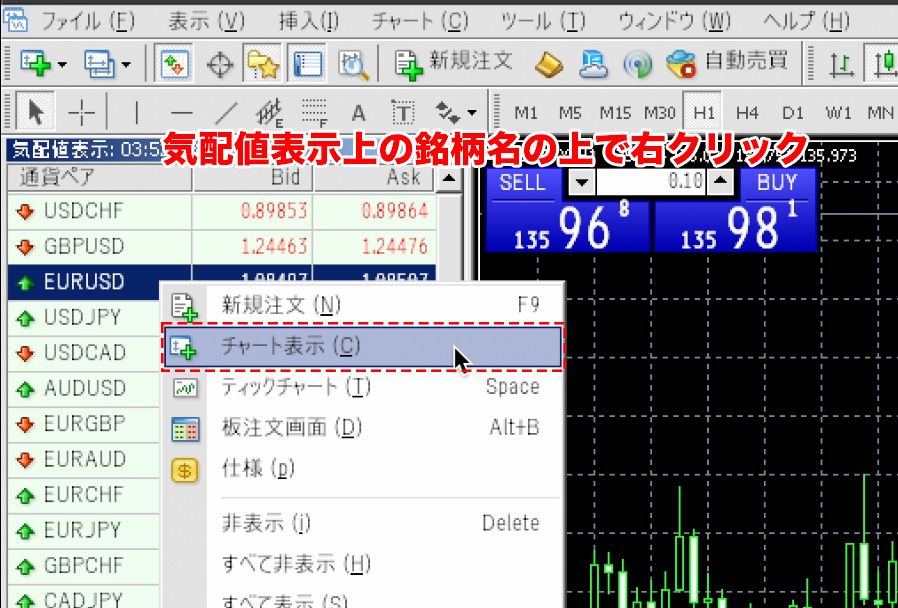Click the Market Watch scroll-up arrow

coord(450,180)
